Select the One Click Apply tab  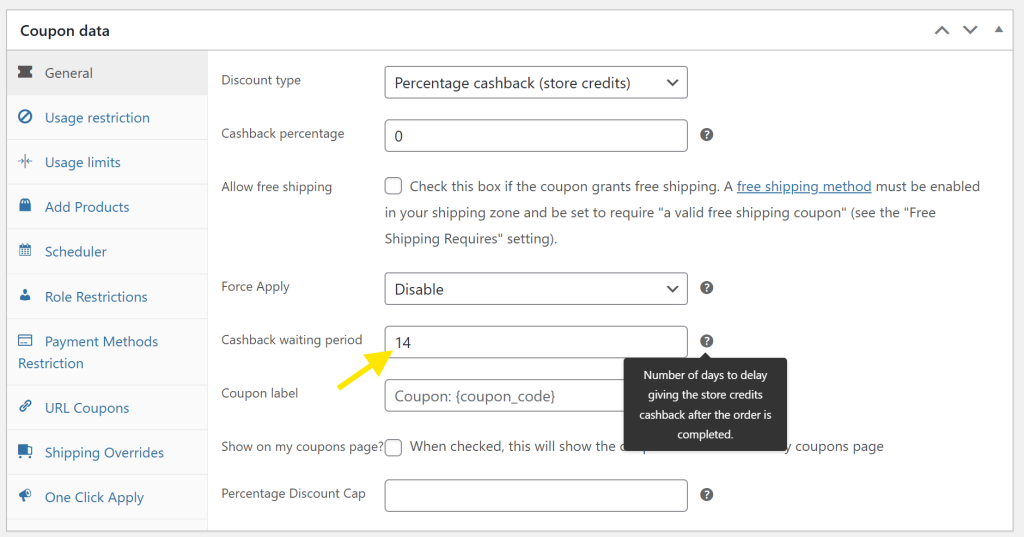point(107,497)
